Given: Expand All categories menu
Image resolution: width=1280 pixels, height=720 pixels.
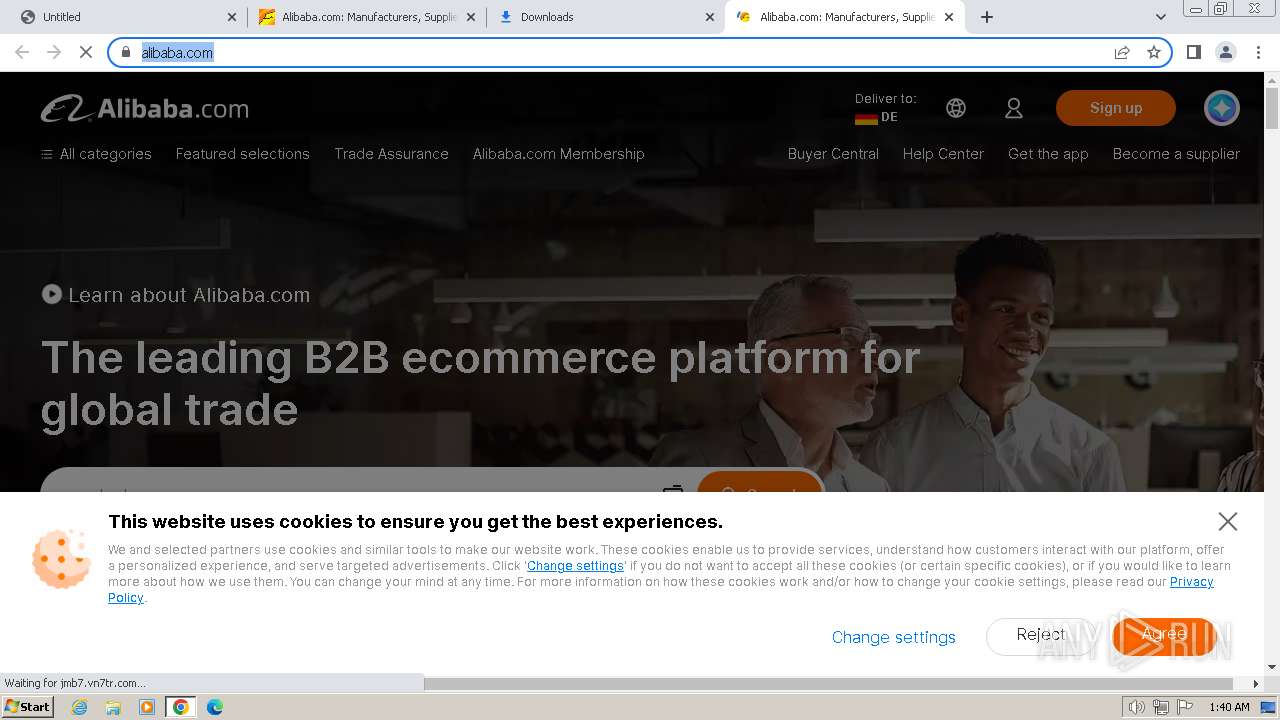Looking at the screenshot, I should click(x=96, y=154).
